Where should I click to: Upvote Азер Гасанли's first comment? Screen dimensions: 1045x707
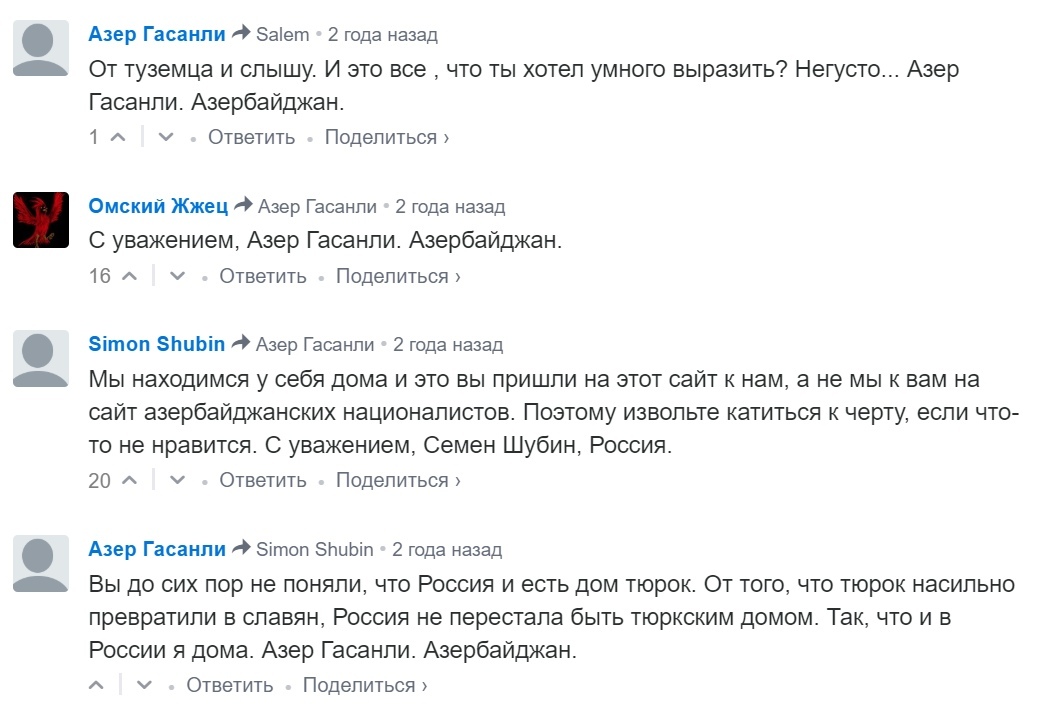pyautogui.click(x=117, y=137)
